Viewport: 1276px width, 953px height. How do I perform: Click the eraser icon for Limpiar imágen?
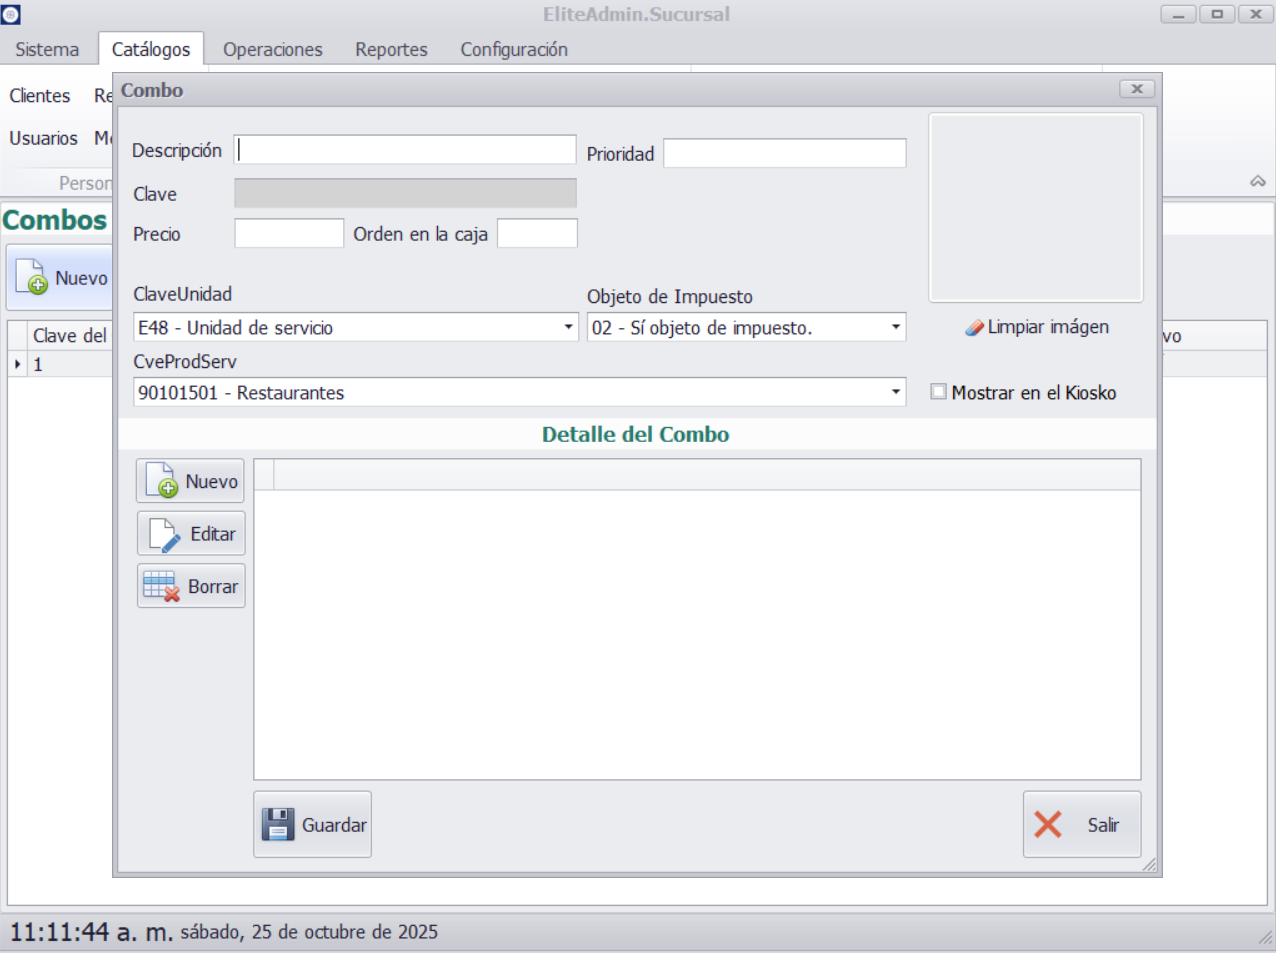pyautogui.click(x=974, y=328)
